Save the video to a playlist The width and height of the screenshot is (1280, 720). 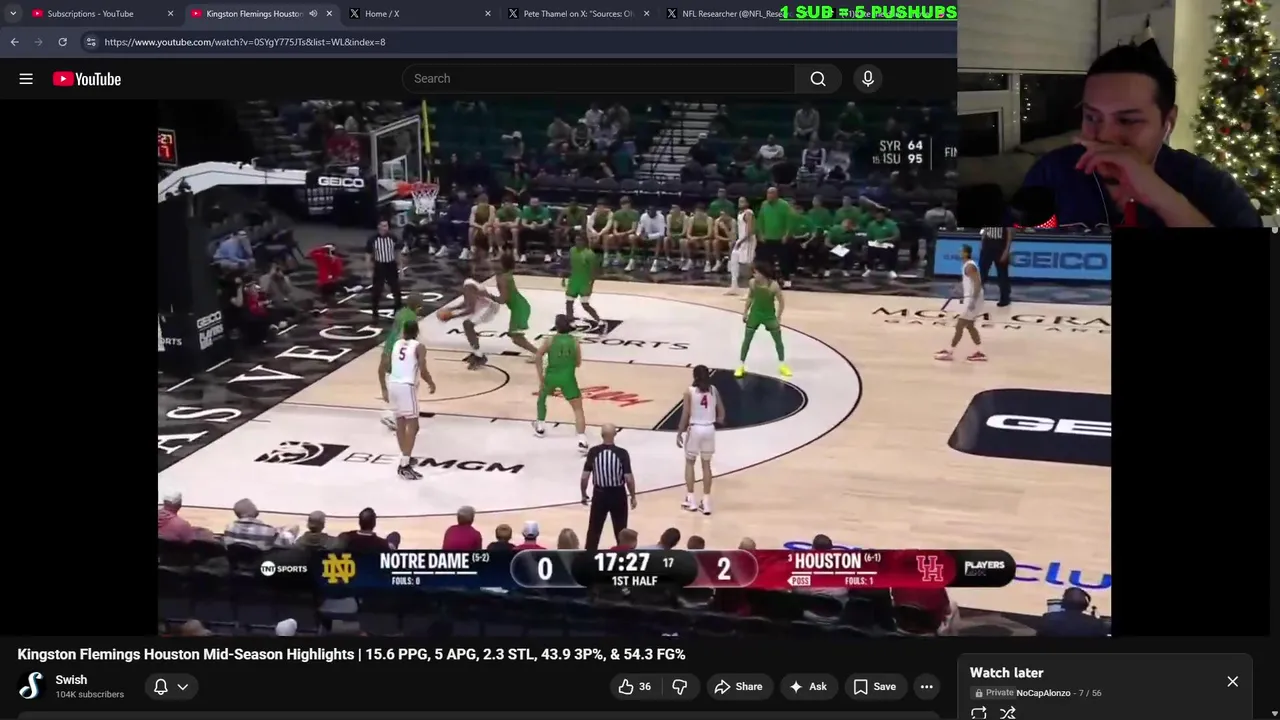coord(874,687)
